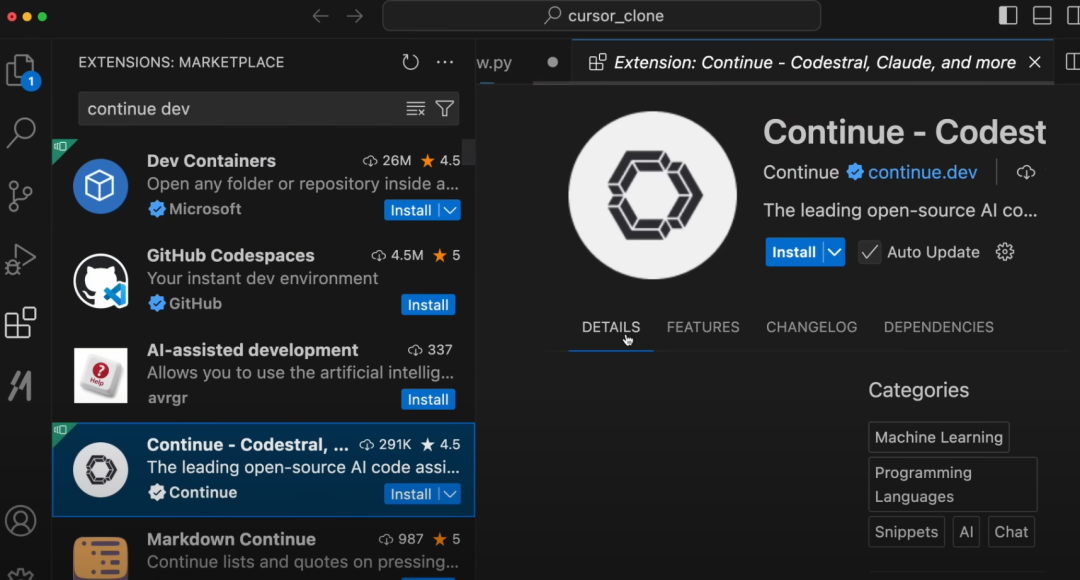Switch to the FEATURES tab
The width and height of the screenshot is (1080, 580).
click(703, 327)
